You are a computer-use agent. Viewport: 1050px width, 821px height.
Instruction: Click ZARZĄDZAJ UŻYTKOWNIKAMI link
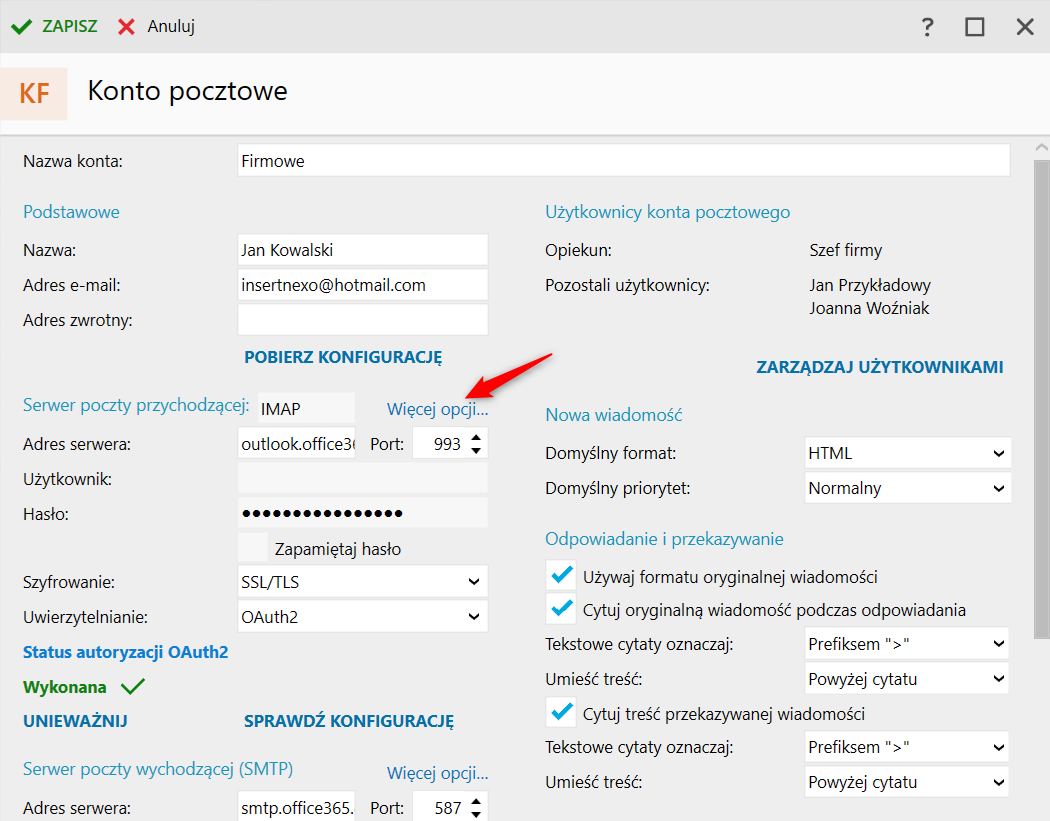[880, 367]
